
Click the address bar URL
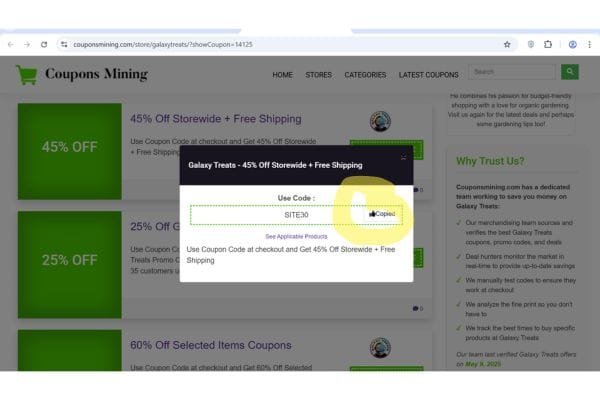[163, 44]
